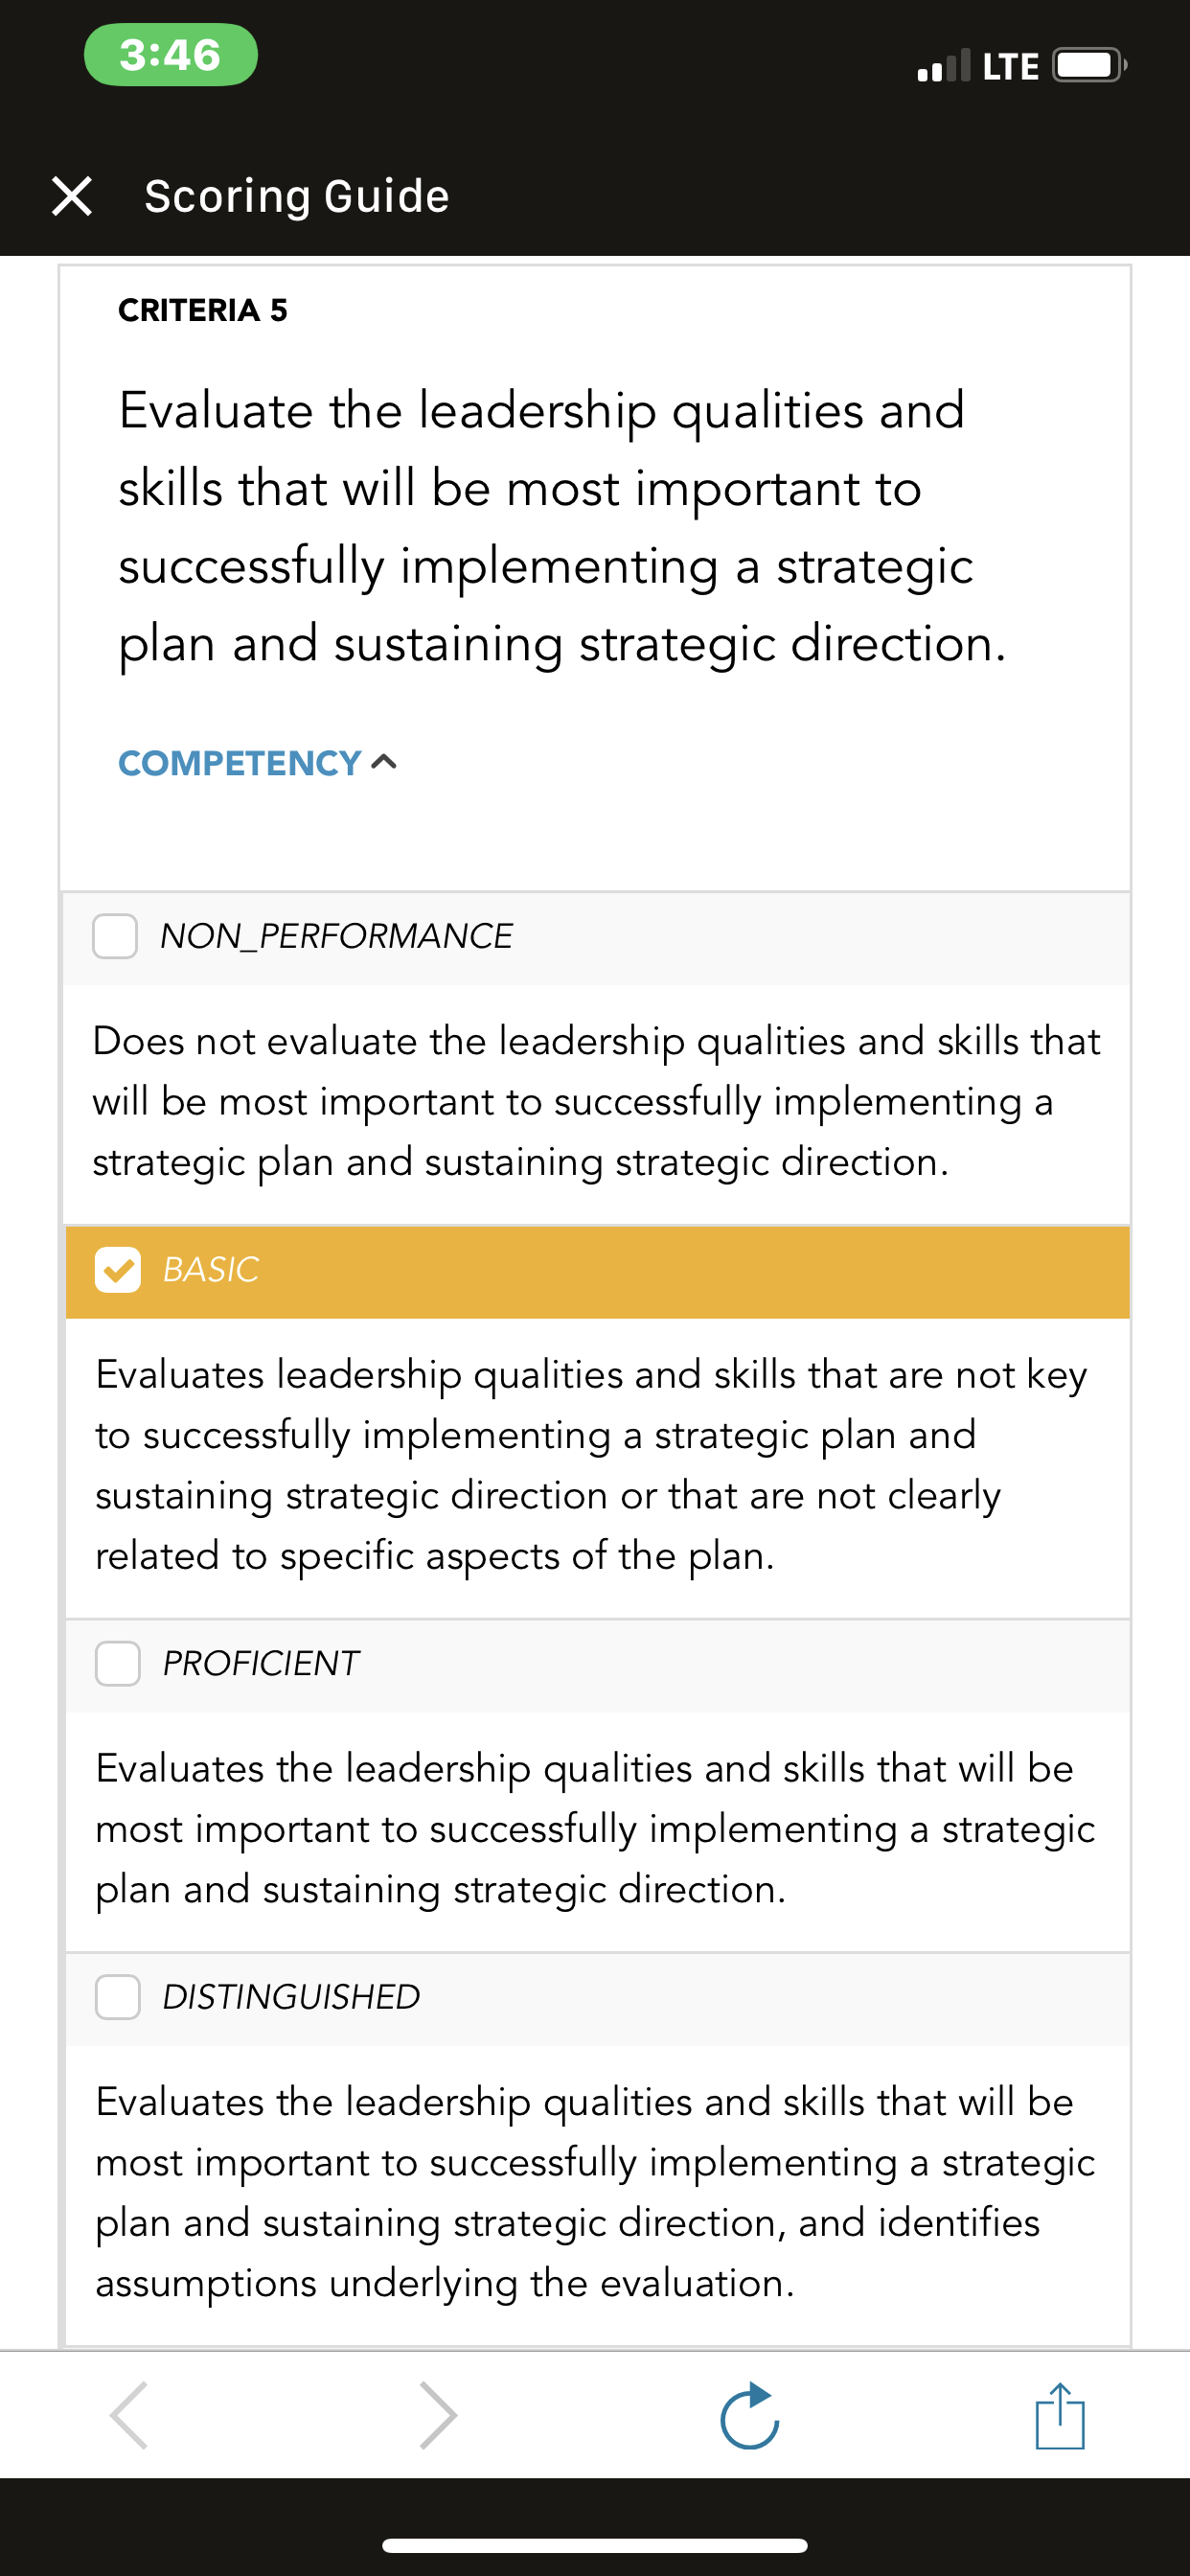Tap the NON_PERFORMANCE rating label
The height and width of the screenshot is (2576, 1190).
[x=336, y=936]
